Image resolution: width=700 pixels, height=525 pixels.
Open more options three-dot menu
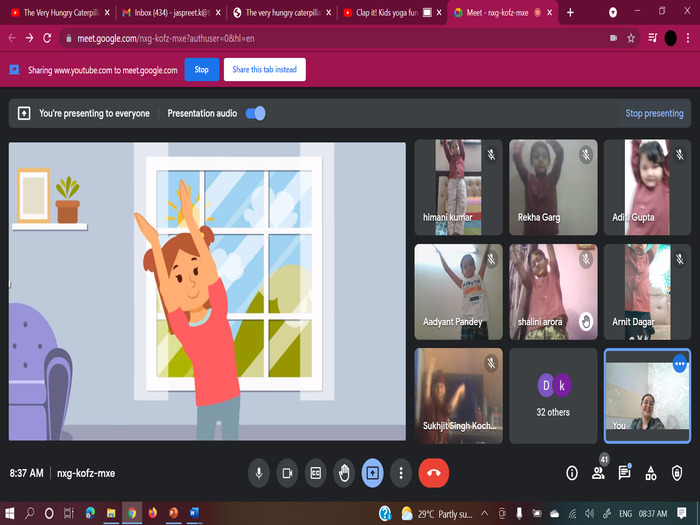coord(401,473)
